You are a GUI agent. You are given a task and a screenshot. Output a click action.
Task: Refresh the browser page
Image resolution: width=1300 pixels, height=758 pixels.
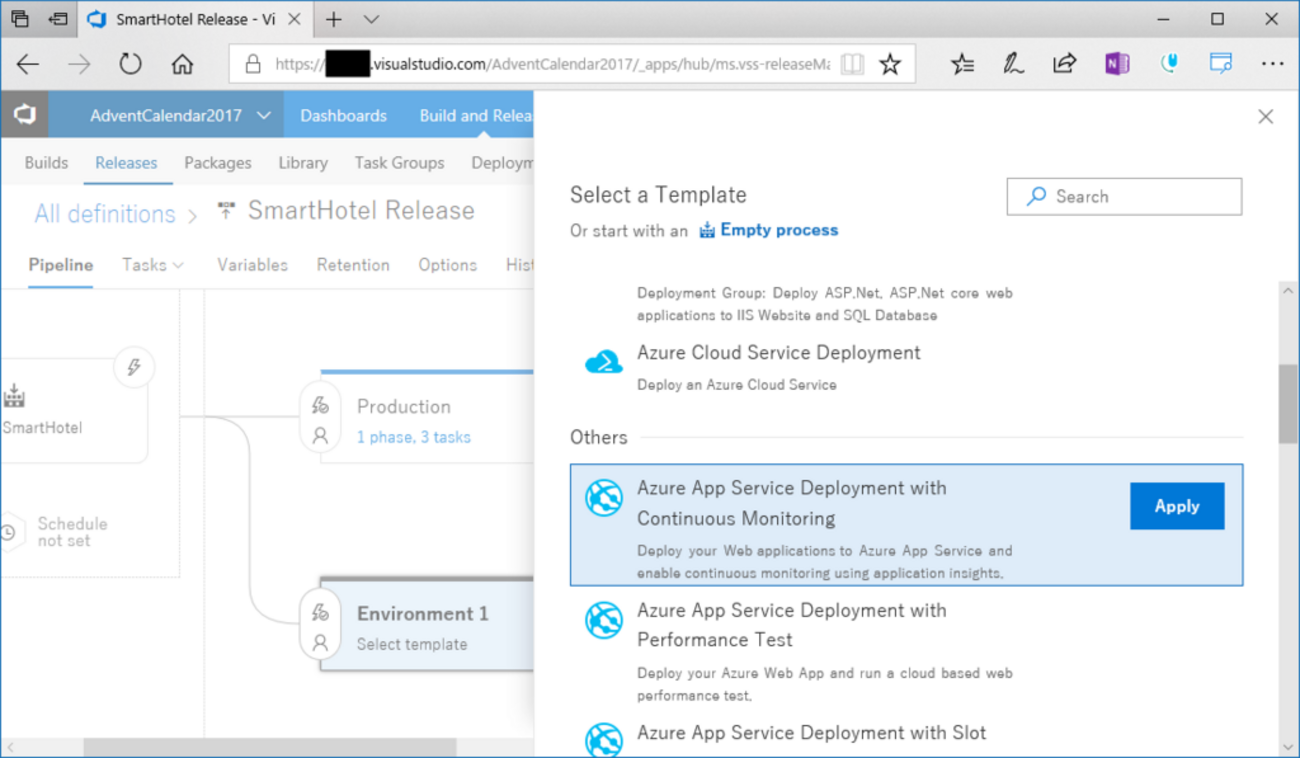(130, 65)
